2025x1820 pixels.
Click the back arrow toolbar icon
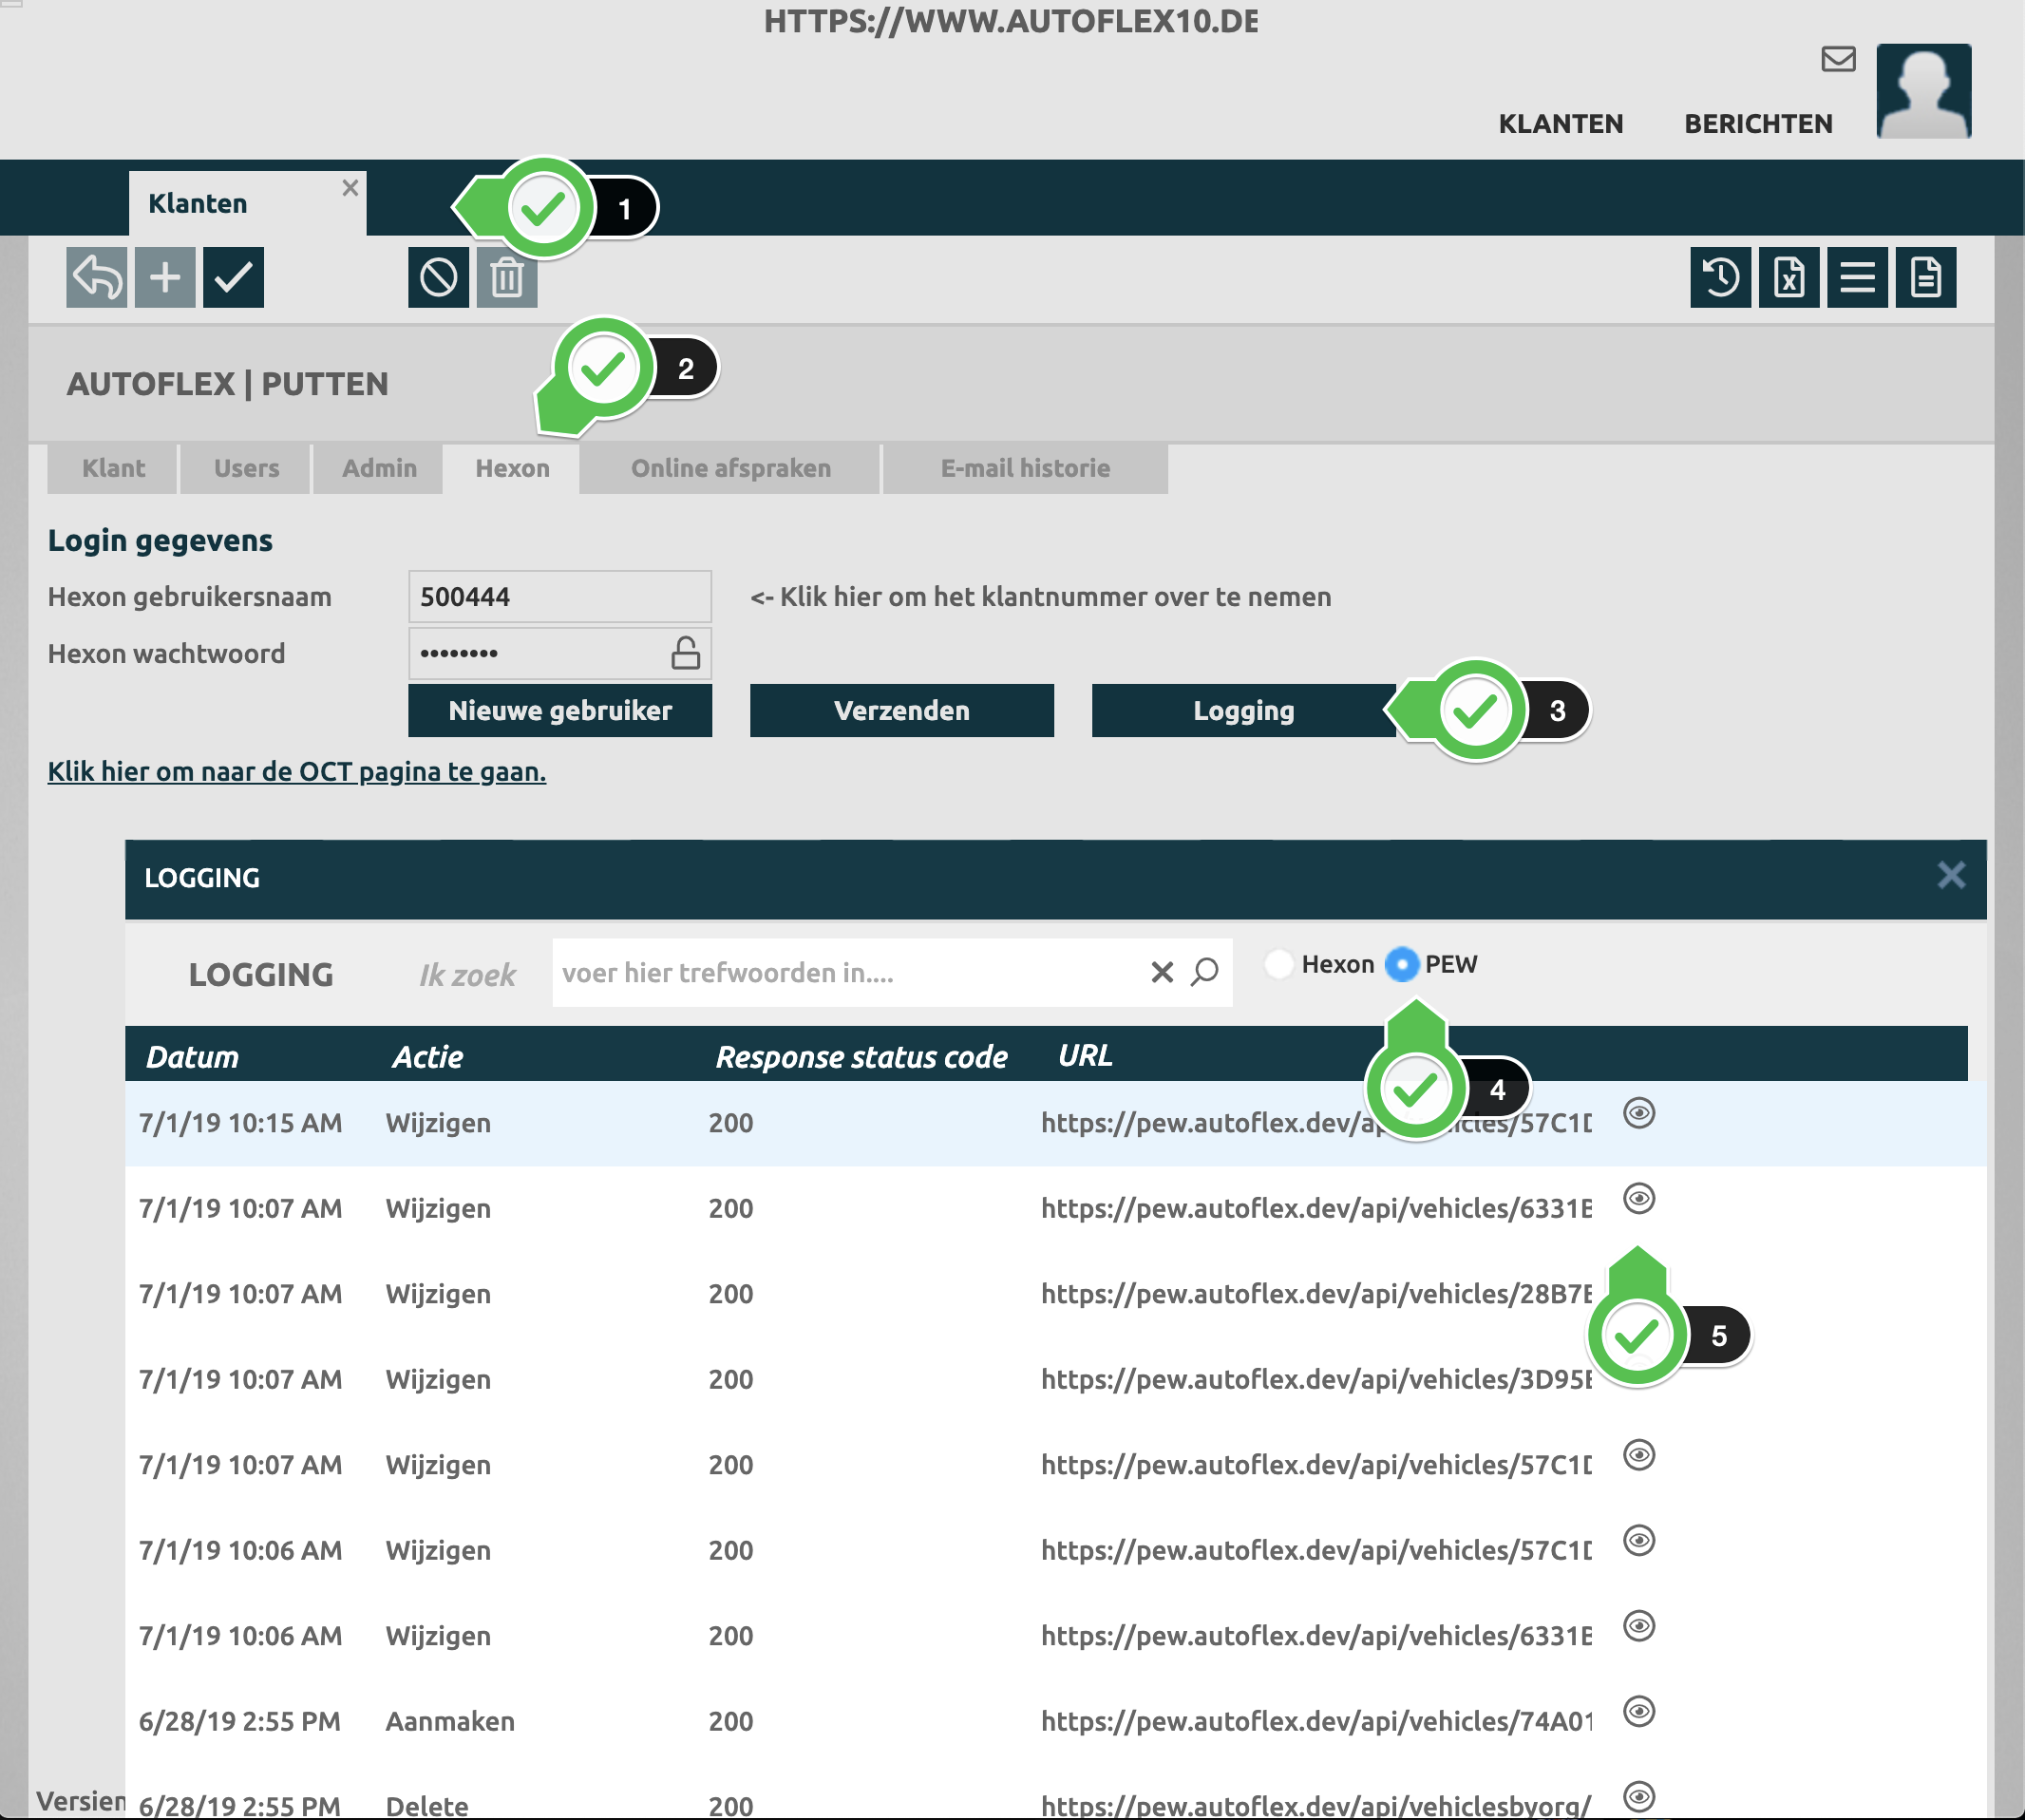click(x=96, y=277)
